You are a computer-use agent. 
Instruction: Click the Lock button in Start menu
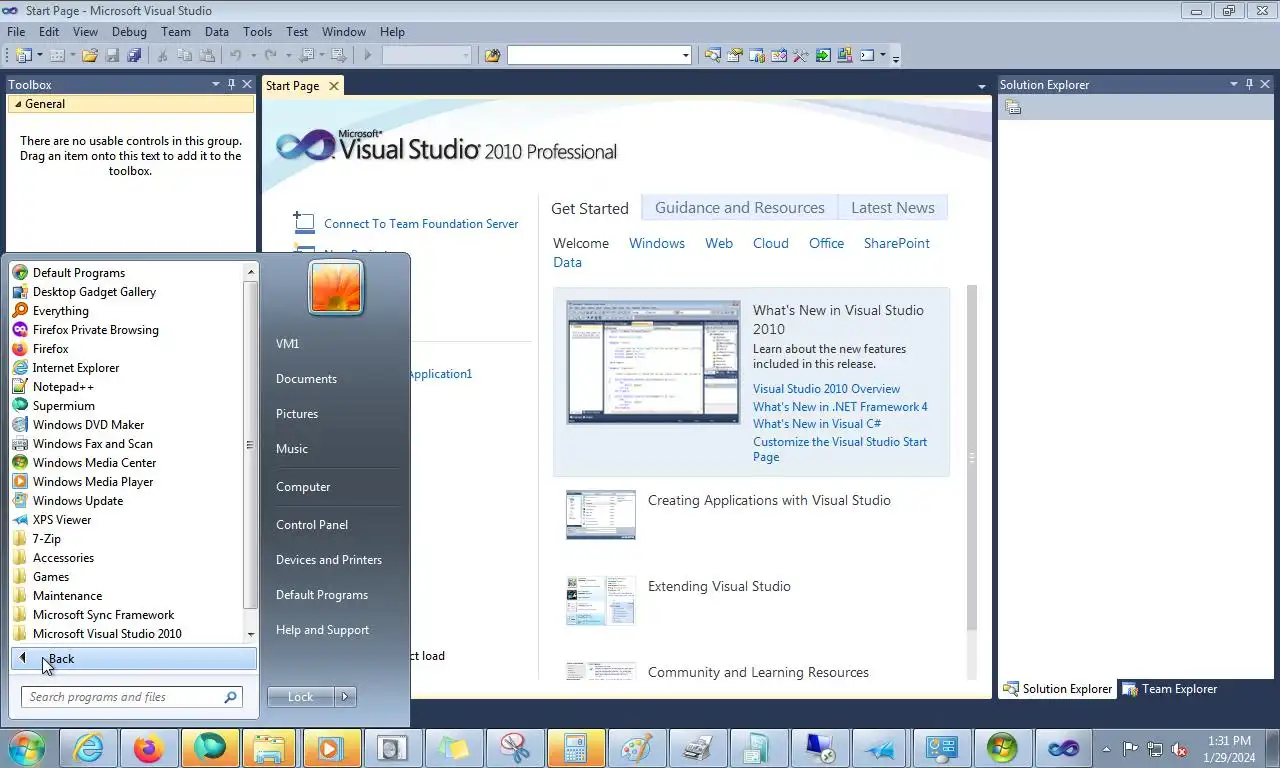point(301,697)
